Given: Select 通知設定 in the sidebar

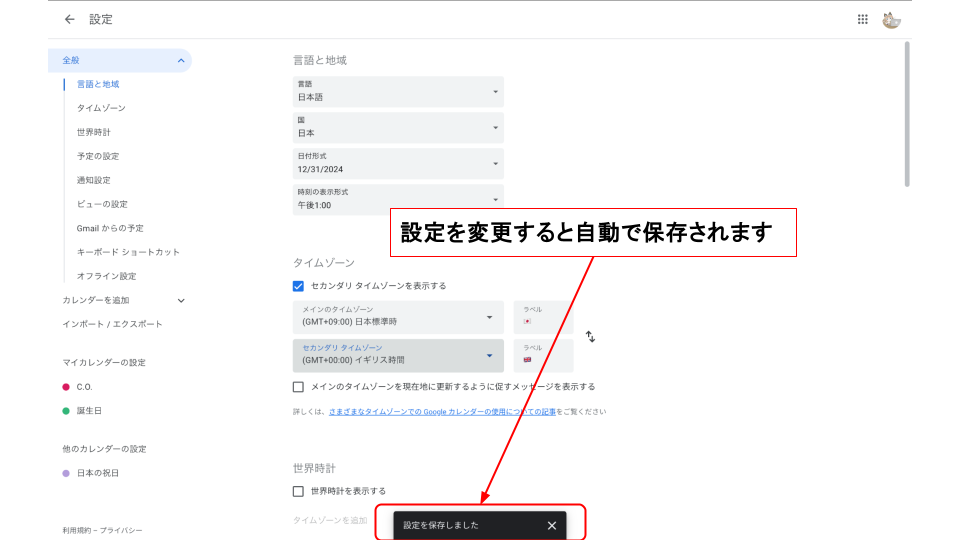Looking at the screenshot, I should coord(94,180).
